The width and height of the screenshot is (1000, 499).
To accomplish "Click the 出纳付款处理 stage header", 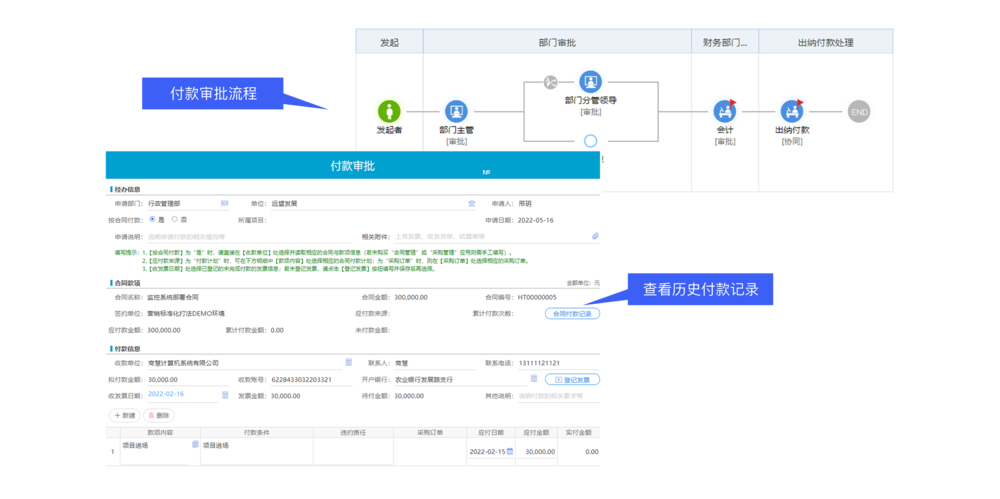I will coord(826,42).
